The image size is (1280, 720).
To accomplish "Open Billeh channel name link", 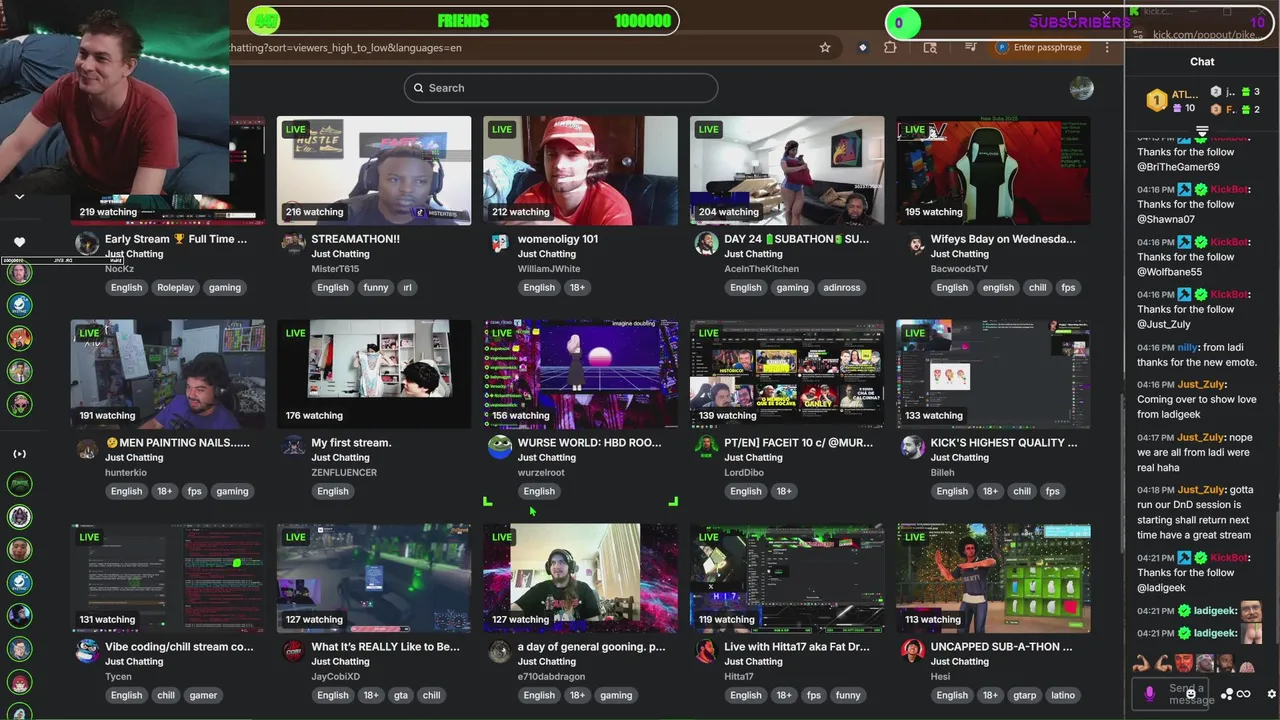I will click(x=942, y=472).
